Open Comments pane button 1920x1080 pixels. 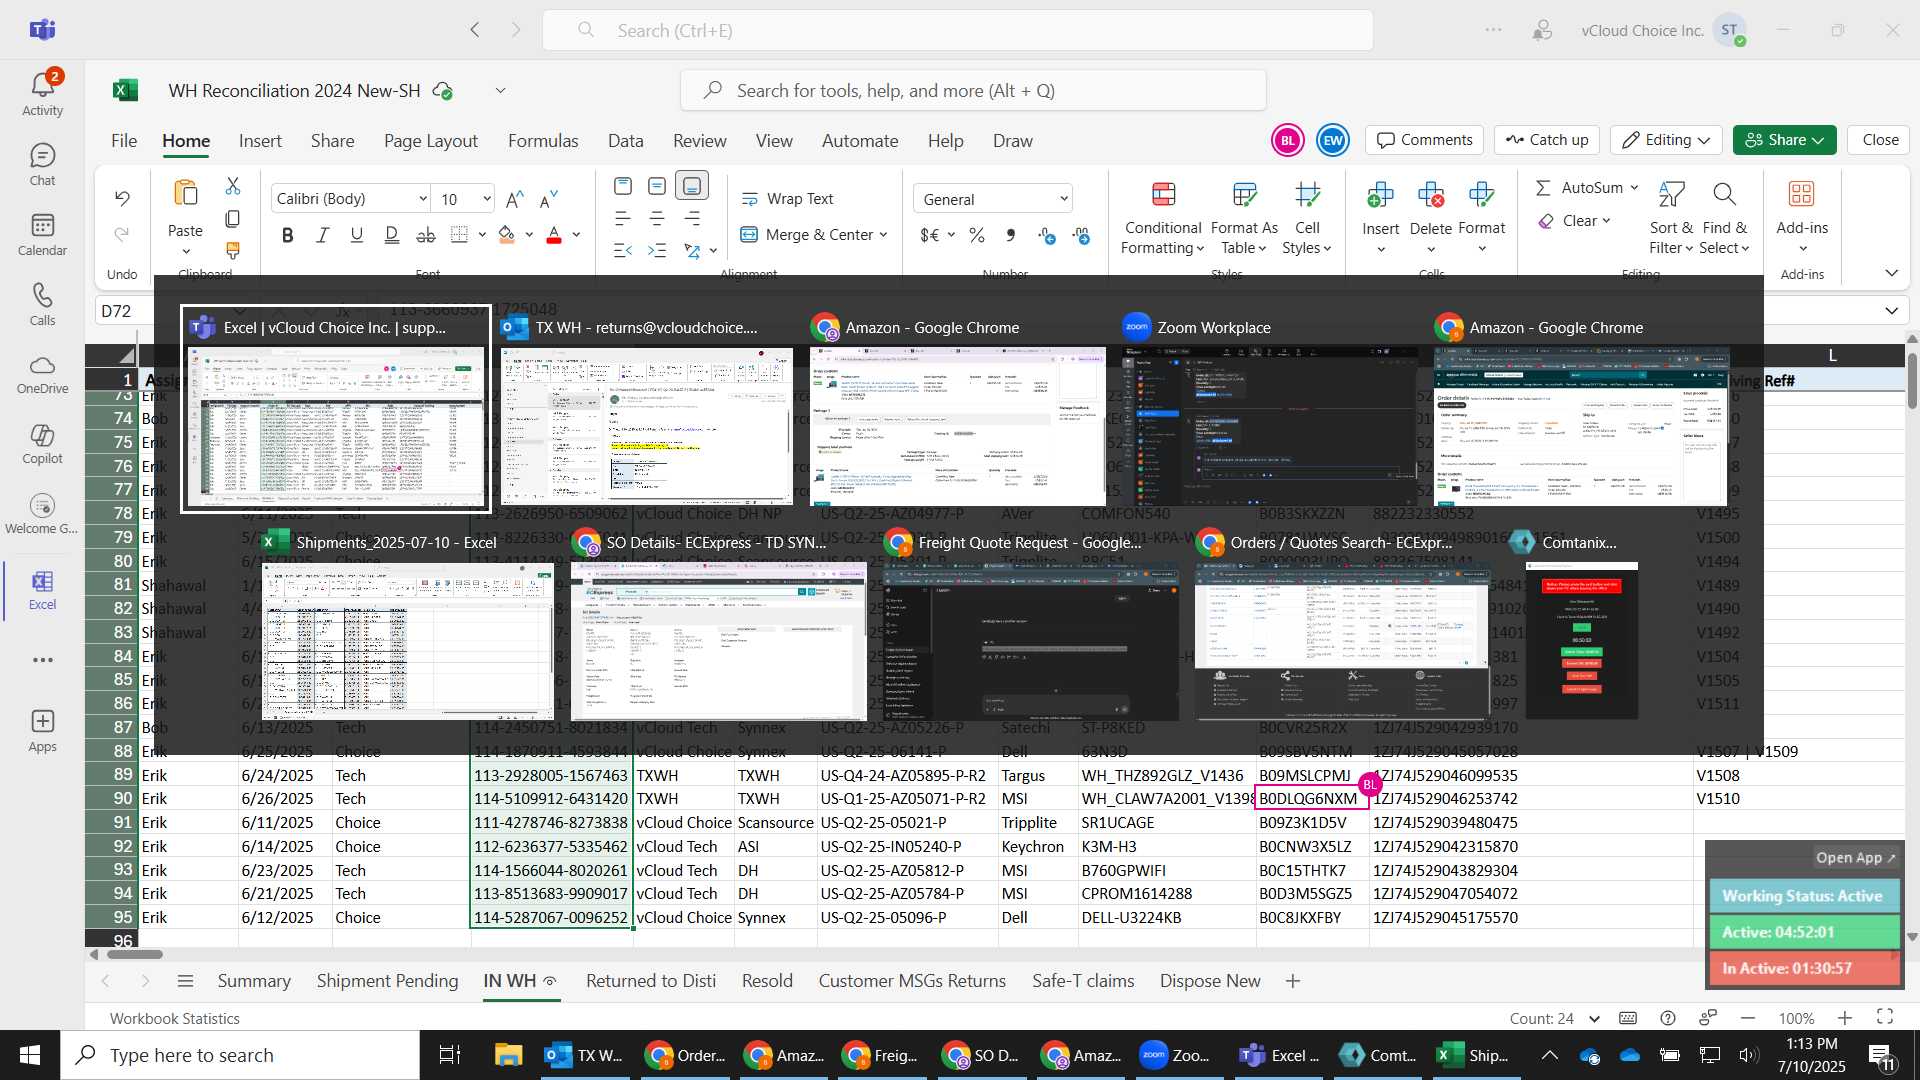click(x=1425, y=140)
